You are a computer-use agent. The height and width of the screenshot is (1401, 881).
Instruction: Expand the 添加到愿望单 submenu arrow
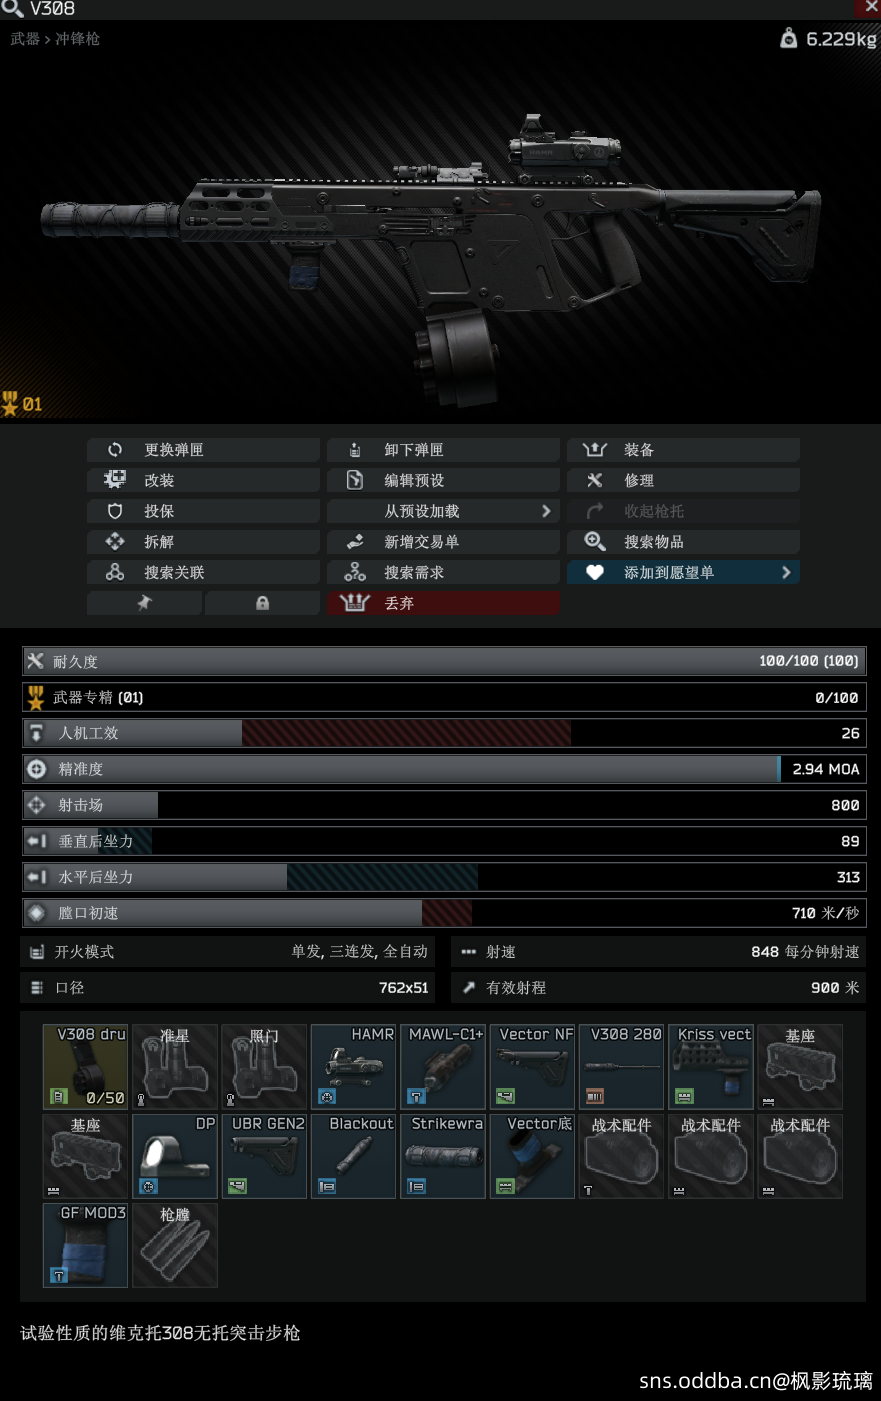click(x=786, y=572)
